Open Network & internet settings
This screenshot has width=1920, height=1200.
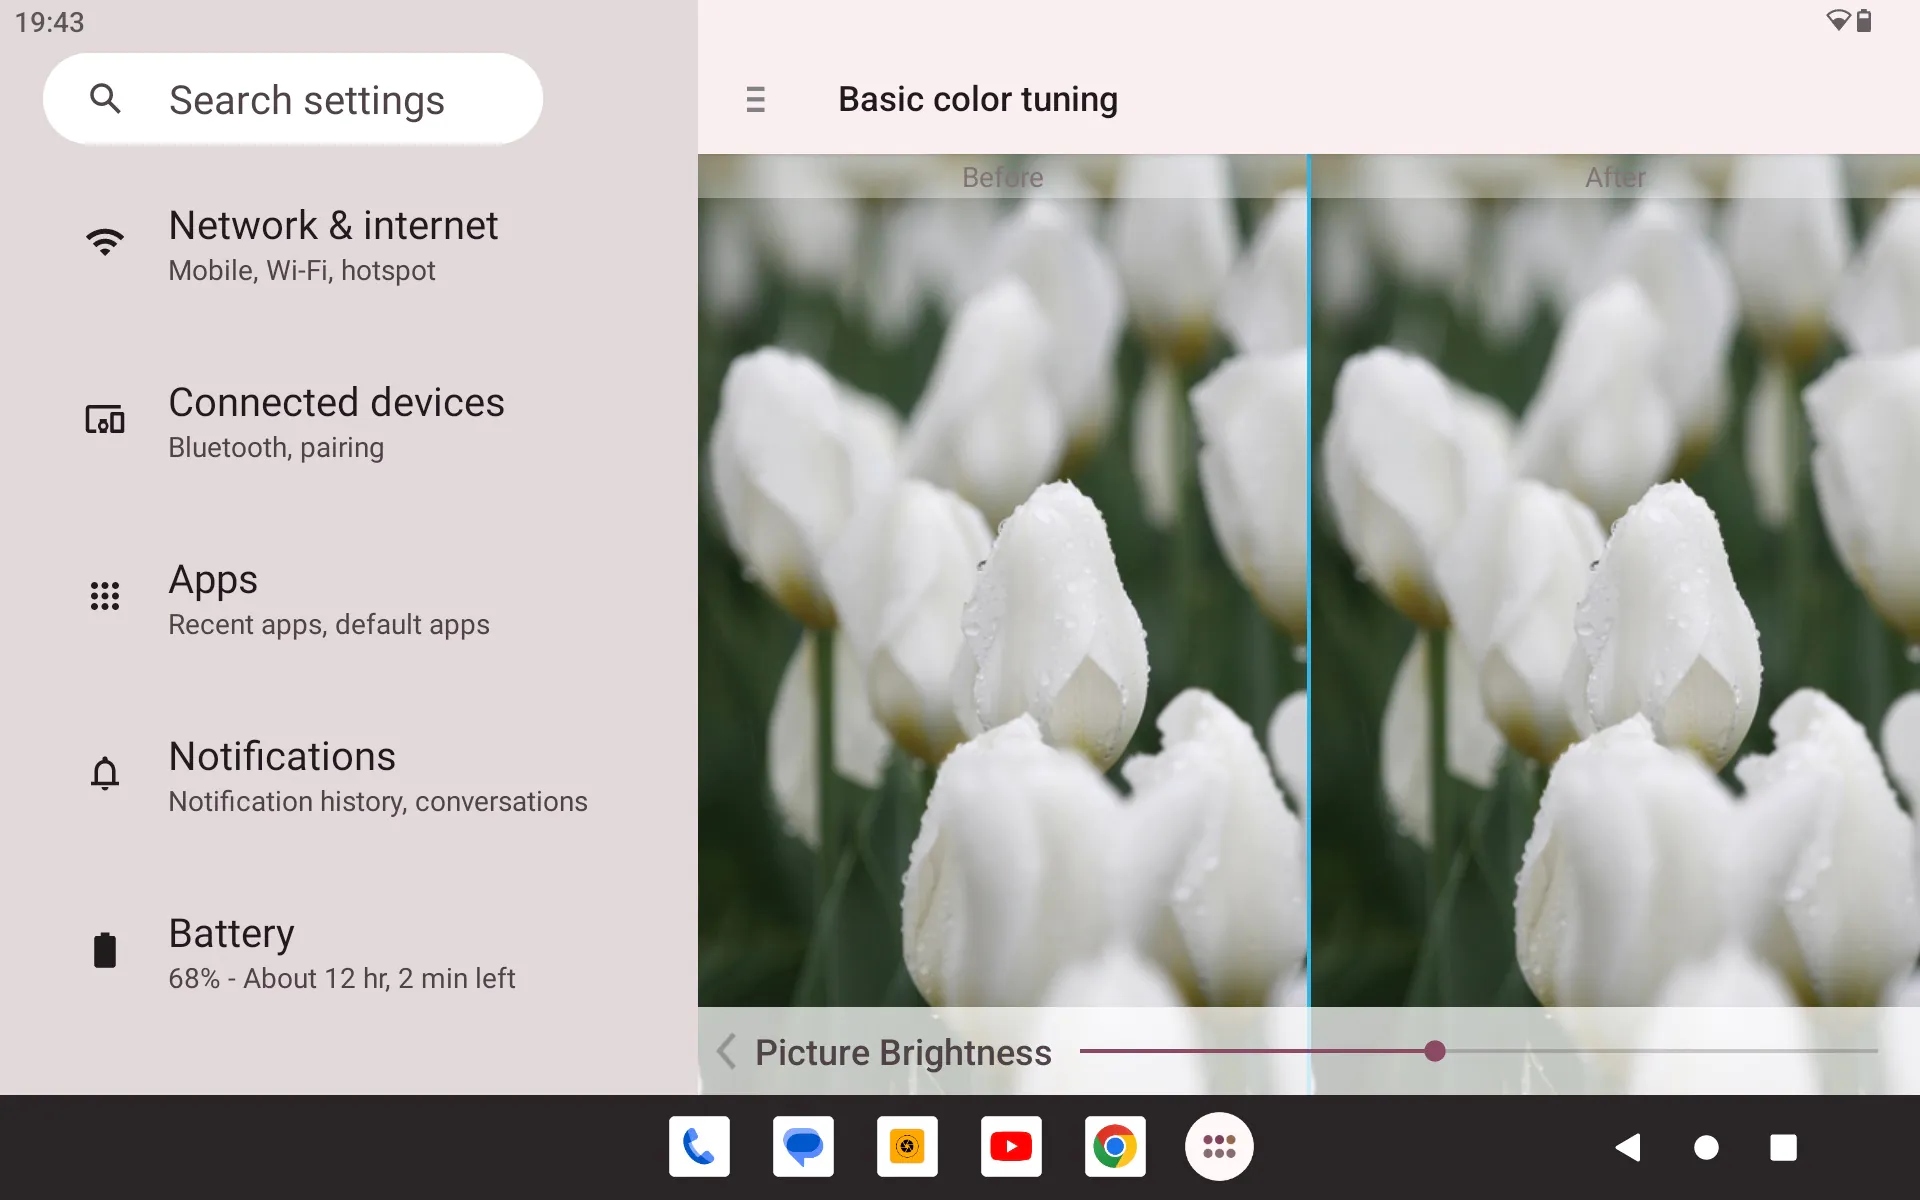point(349,246)
